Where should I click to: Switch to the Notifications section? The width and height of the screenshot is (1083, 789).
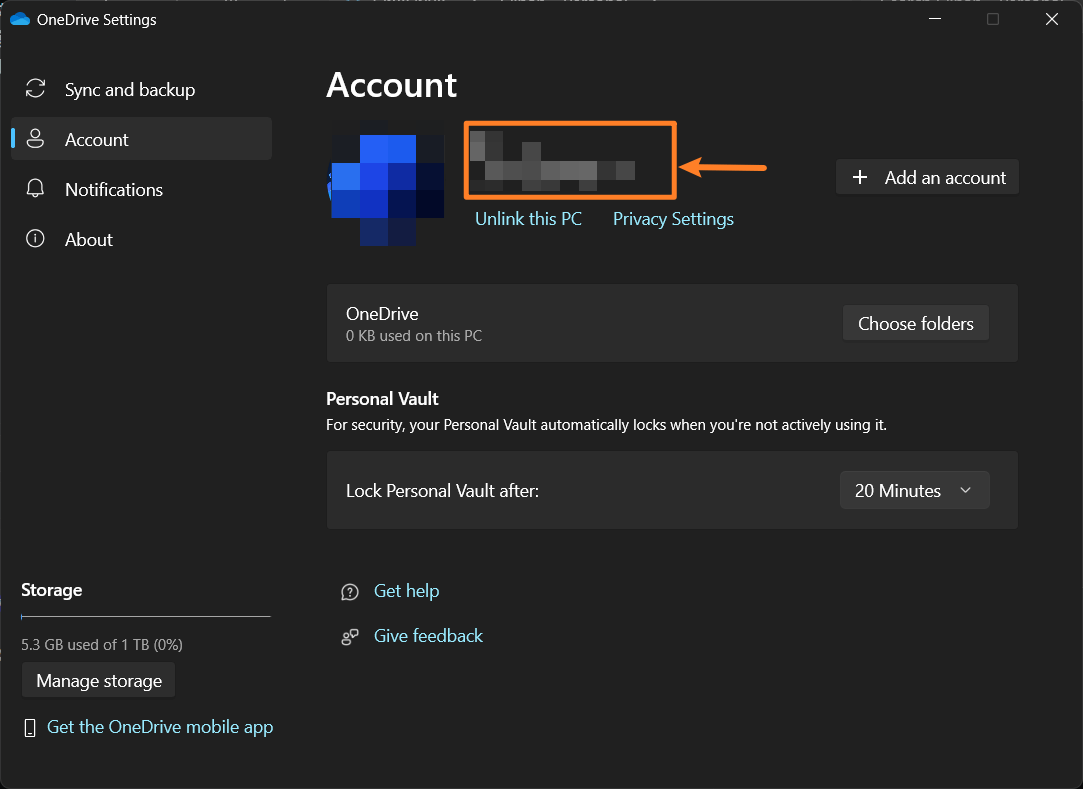(x=141, y=189)
